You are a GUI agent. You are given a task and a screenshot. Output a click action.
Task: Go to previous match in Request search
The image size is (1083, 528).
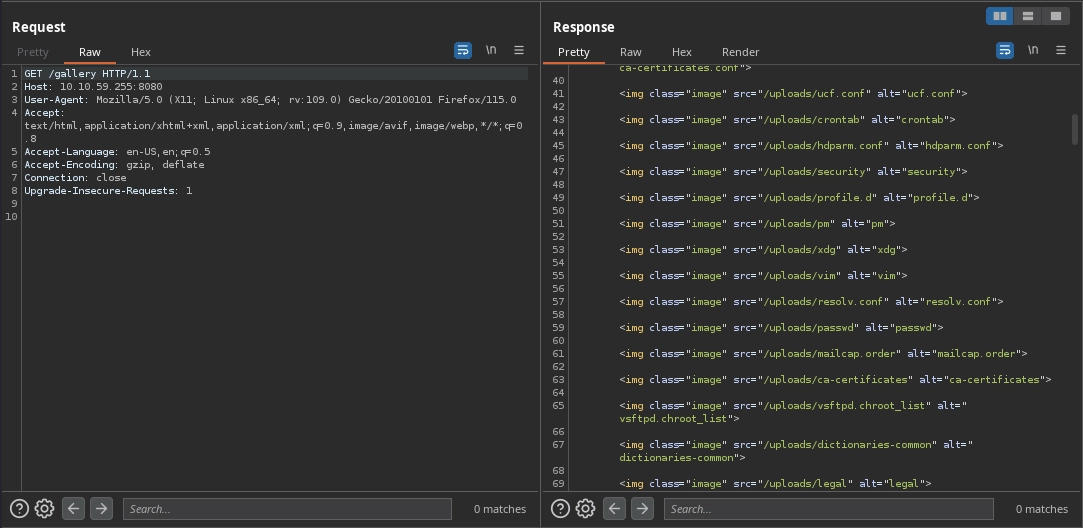tap(74, 509)
